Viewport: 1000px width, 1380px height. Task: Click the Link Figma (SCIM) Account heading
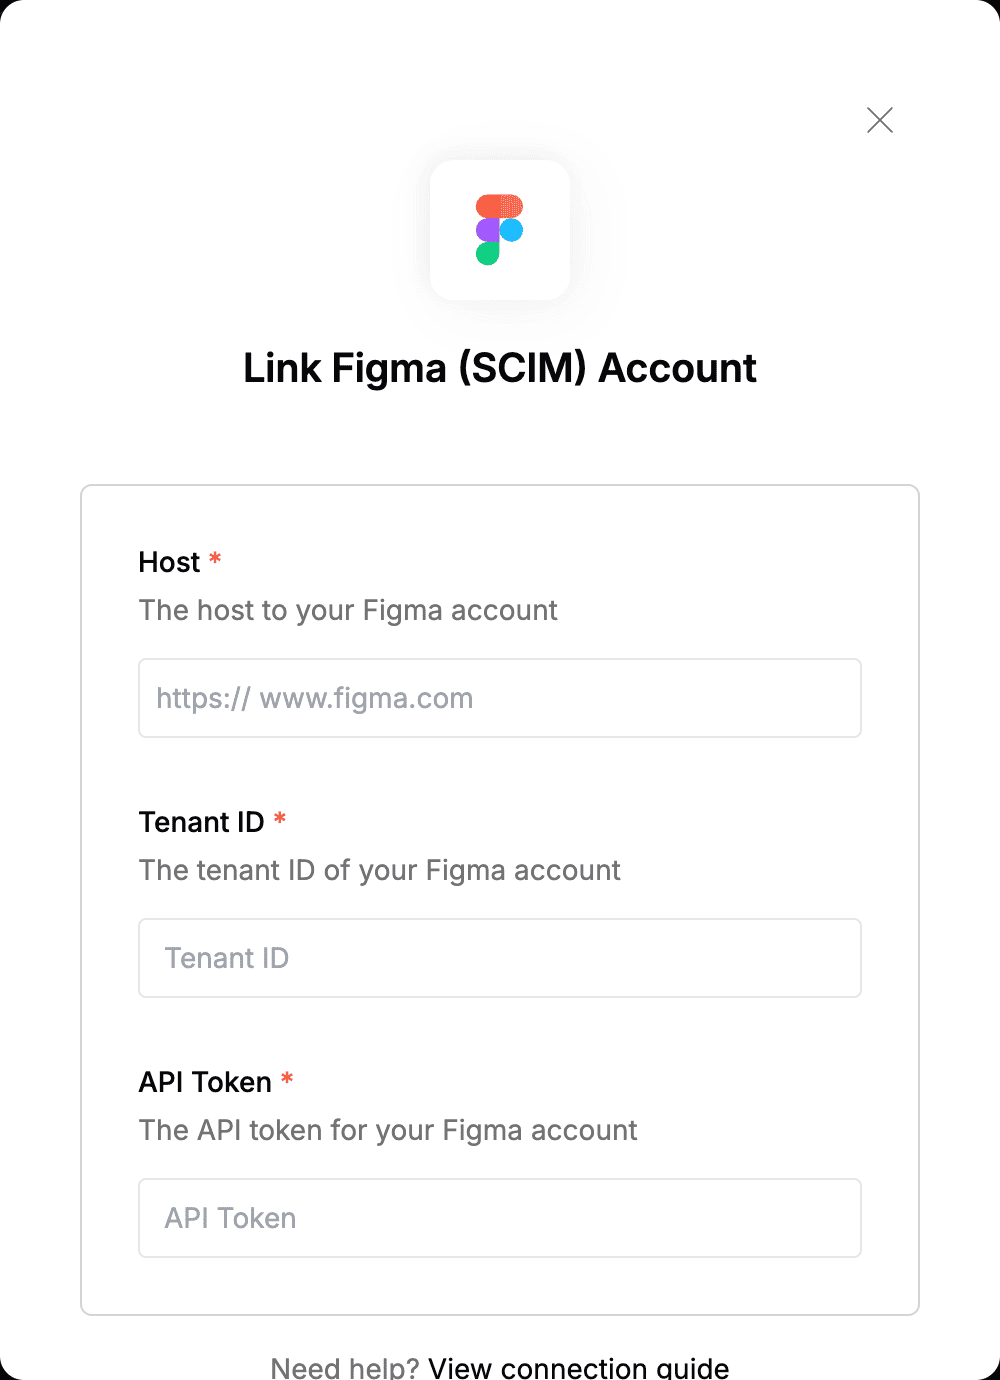(x=500, y=368)
